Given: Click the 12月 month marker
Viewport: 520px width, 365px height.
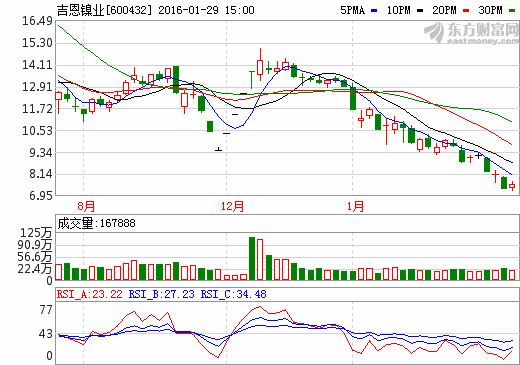Looking at the screenshot, I should click(232, 206).
